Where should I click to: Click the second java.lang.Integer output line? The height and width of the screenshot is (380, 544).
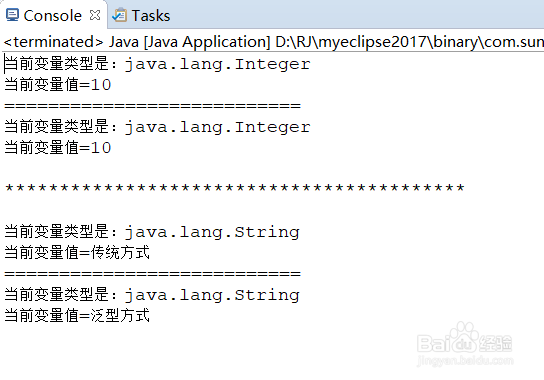(x=157, y=127)
